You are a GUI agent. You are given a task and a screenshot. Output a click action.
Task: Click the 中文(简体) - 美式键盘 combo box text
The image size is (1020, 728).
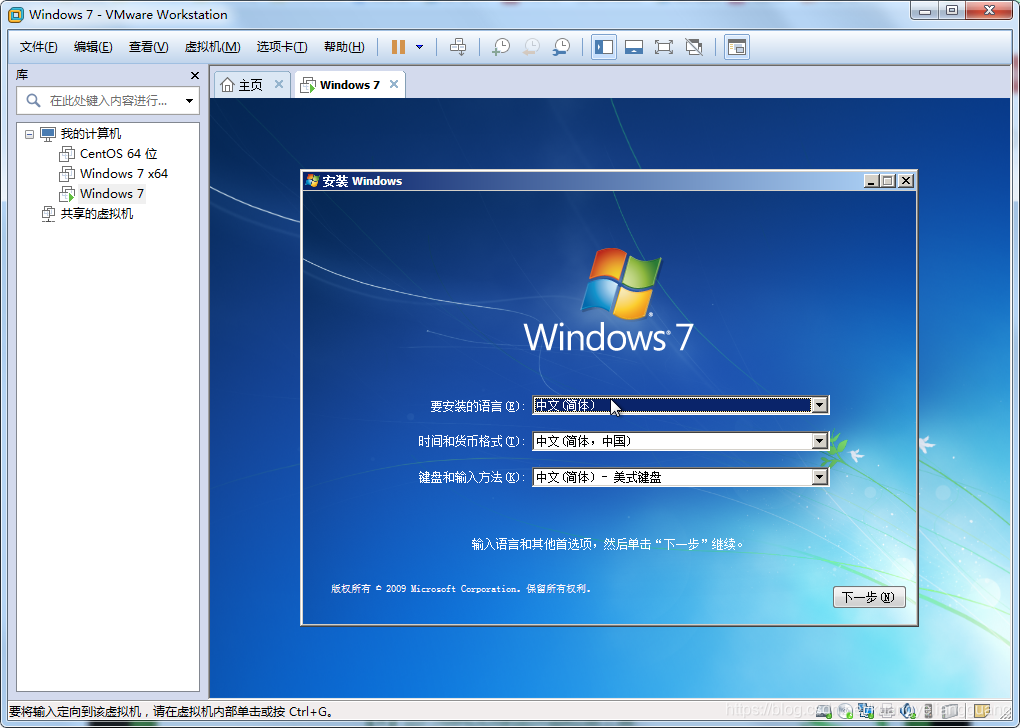598,477
